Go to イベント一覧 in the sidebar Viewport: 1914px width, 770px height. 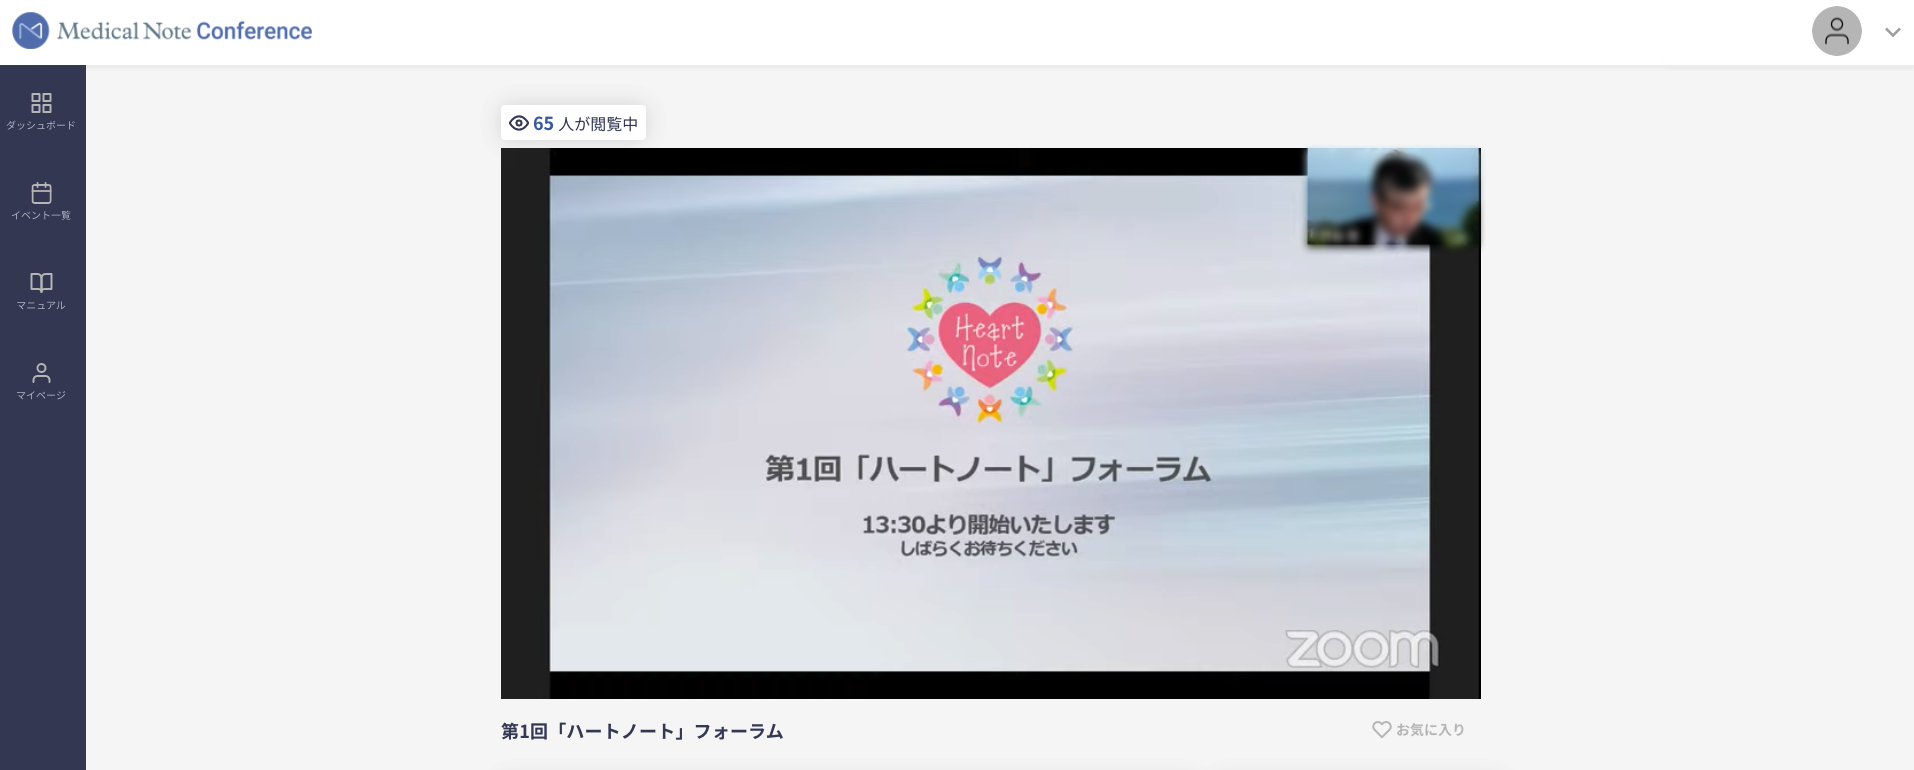[41, 201]
